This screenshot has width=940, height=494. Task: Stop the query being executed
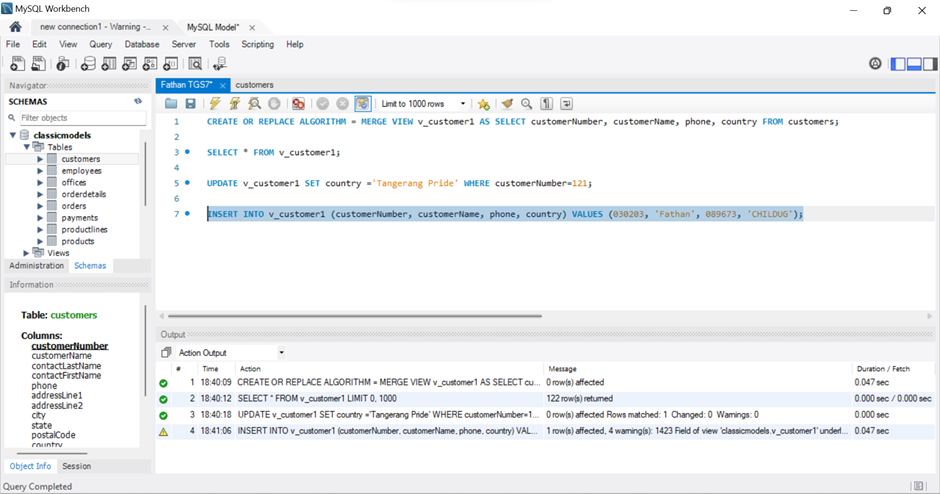tap(274, 104)
